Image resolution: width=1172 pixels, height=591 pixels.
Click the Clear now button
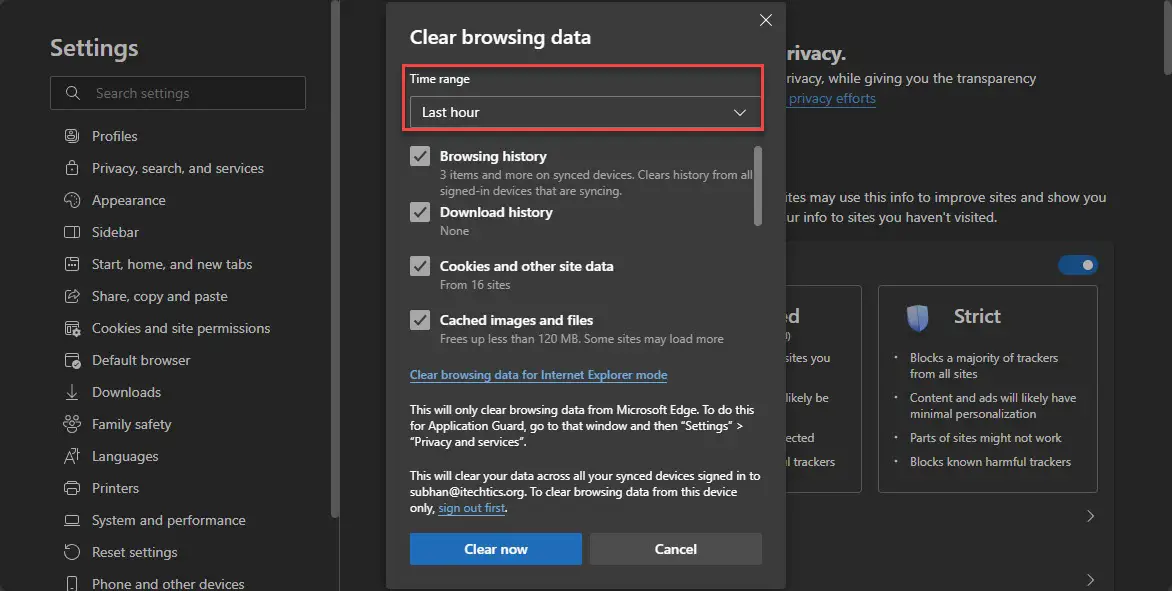(x=496, y=549)
